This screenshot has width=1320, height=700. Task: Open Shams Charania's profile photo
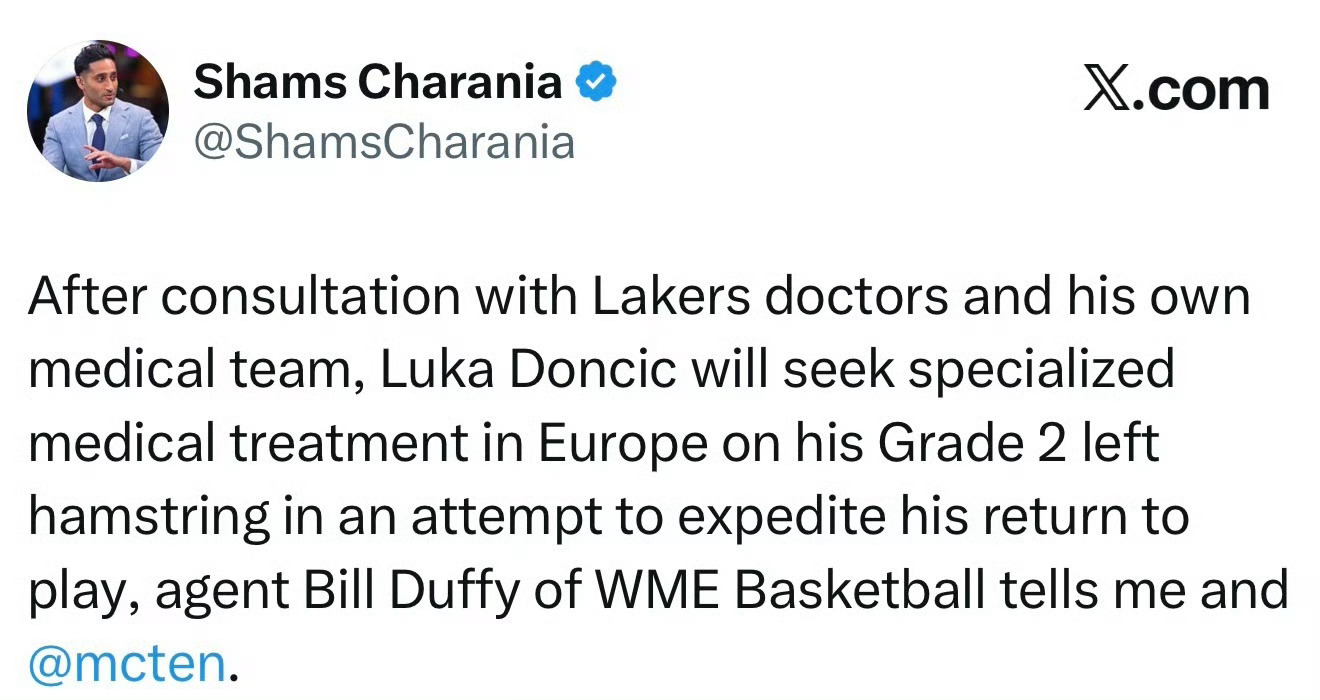pos(98,112)
